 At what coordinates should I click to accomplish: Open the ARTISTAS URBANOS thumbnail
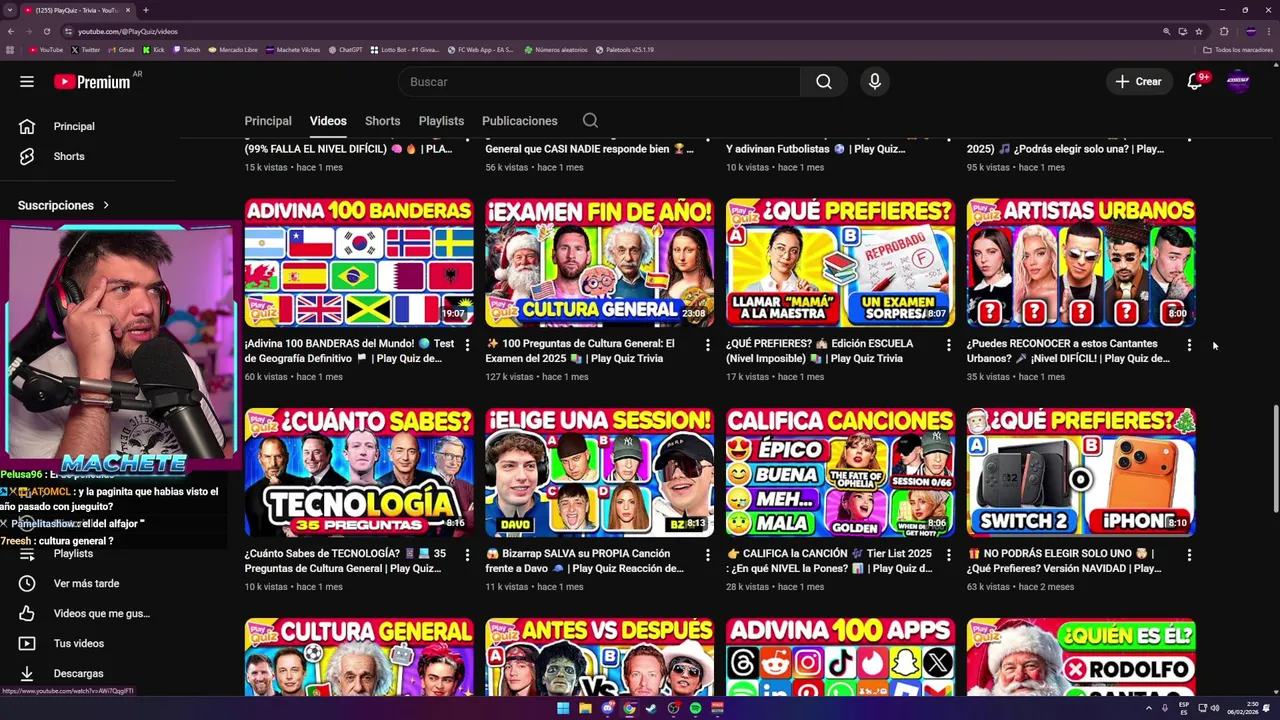1081,262
